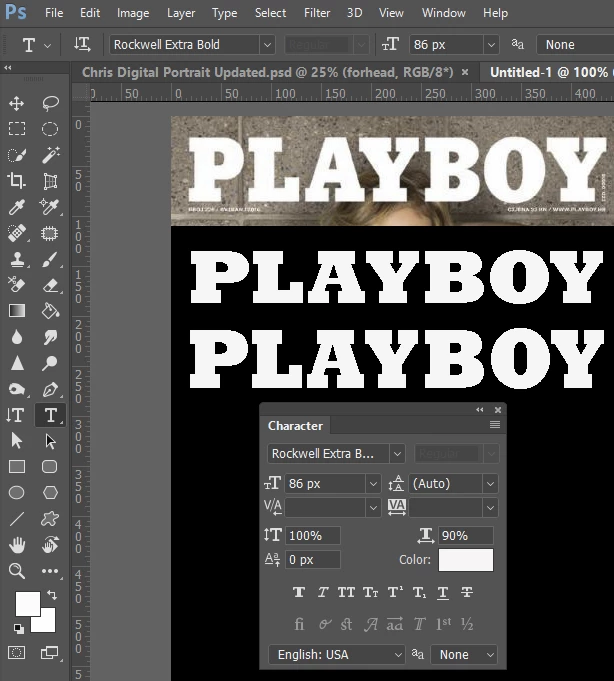Select the Patch tool
Viewport: 614px width, 681px height.
click(50, 233)
